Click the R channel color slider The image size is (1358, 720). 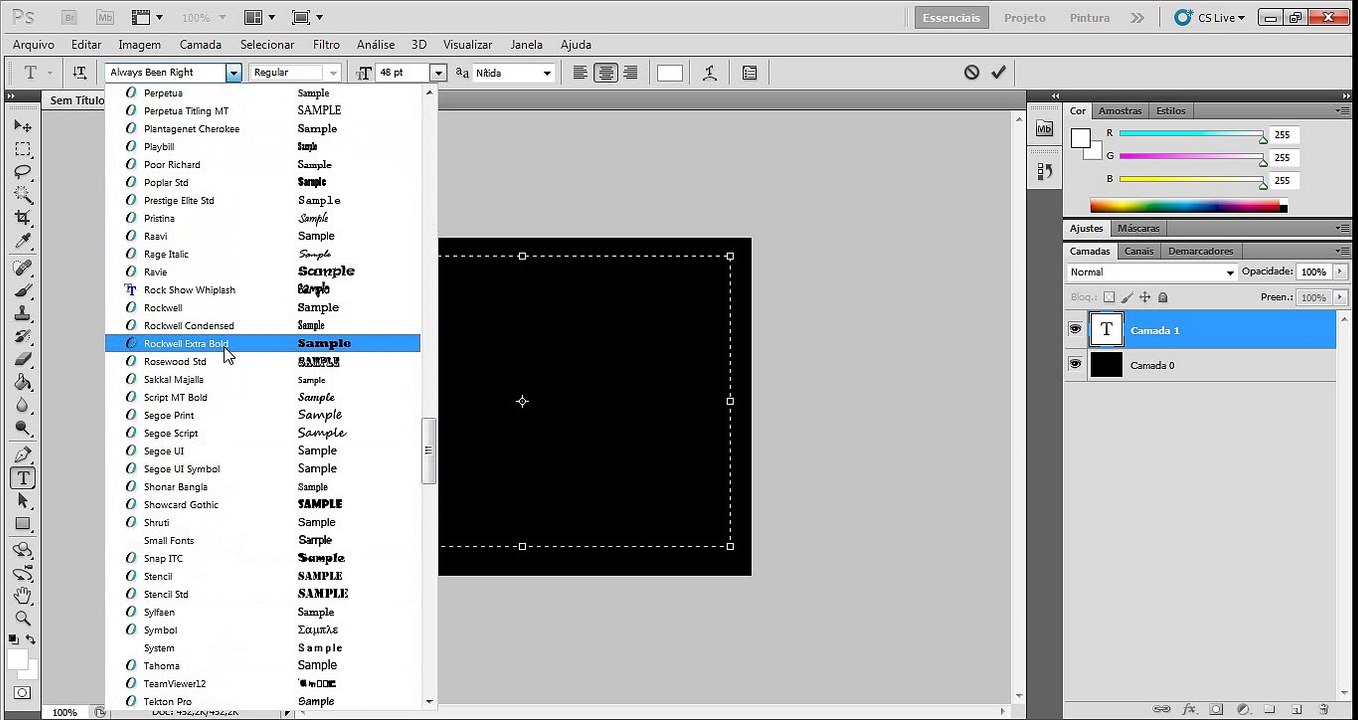click(x=1191, y=134)
